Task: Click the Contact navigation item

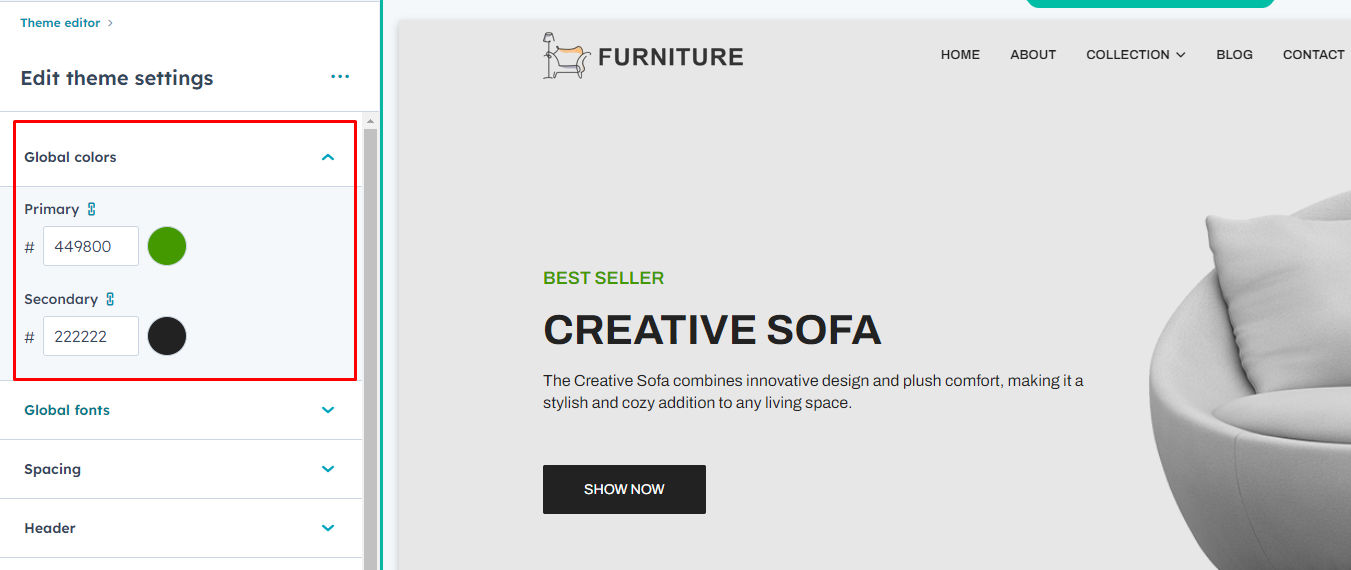Action: 1313,55
